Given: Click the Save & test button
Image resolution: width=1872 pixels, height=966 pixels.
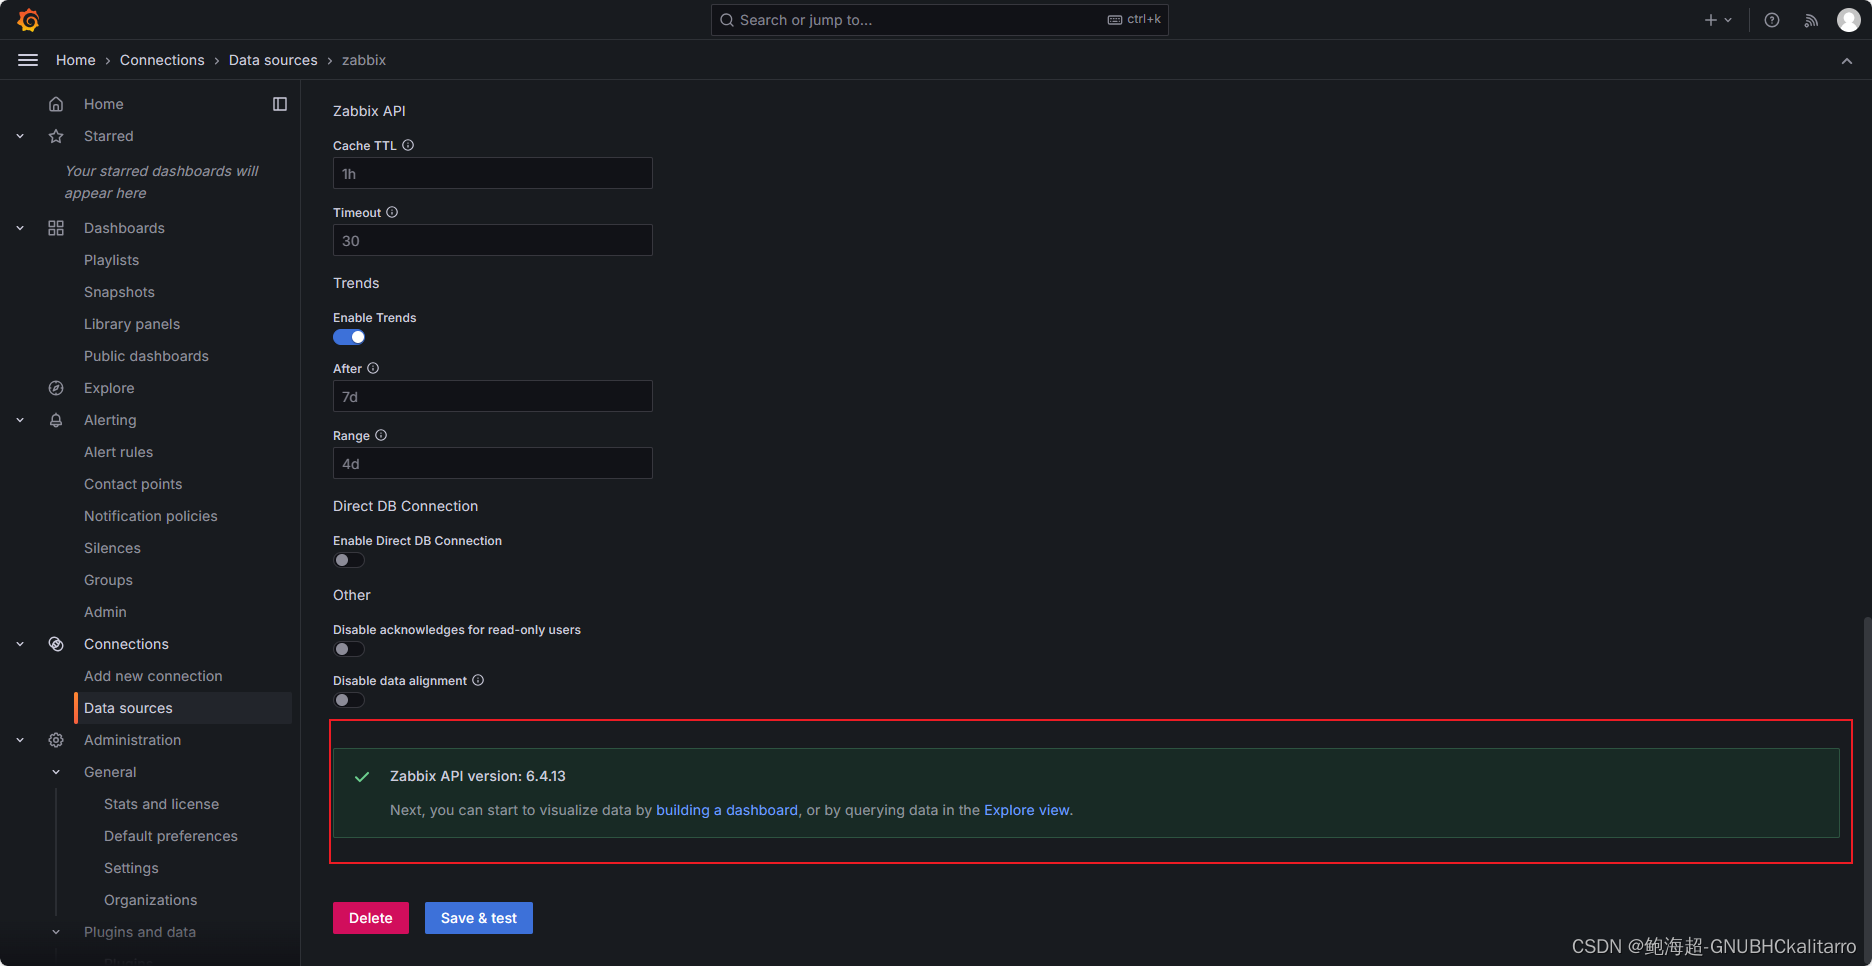Looking at the screenshot, I should [x=479, y=918].
